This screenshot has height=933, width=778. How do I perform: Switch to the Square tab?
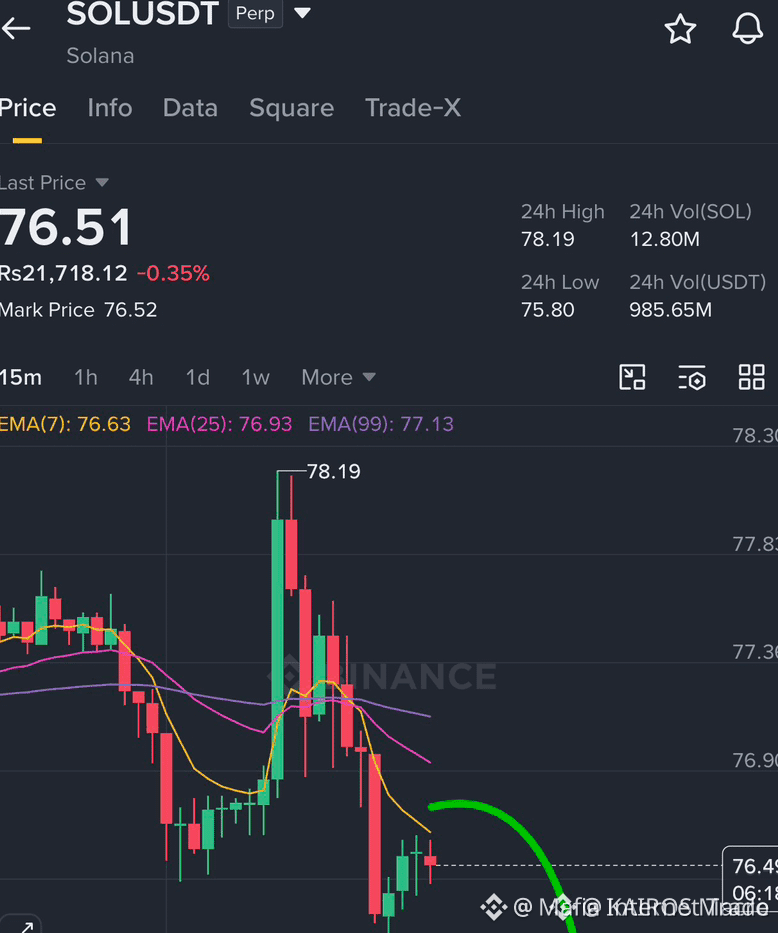coord(291,108)
